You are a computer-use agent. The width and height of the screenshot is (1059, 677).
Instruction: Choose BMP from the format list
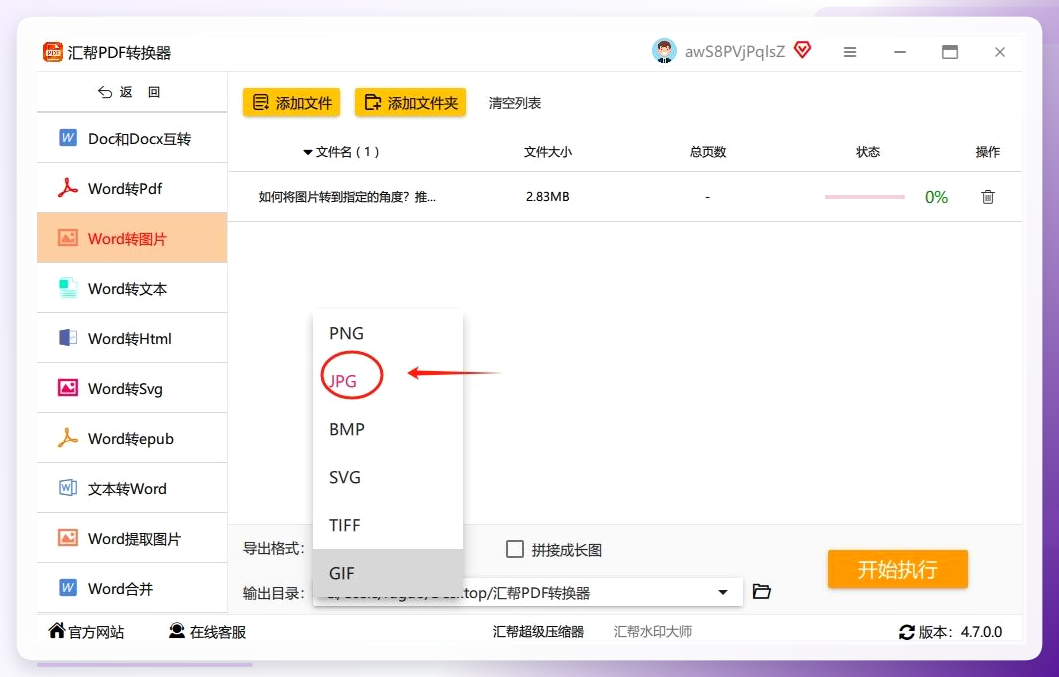tap(388, 429)
